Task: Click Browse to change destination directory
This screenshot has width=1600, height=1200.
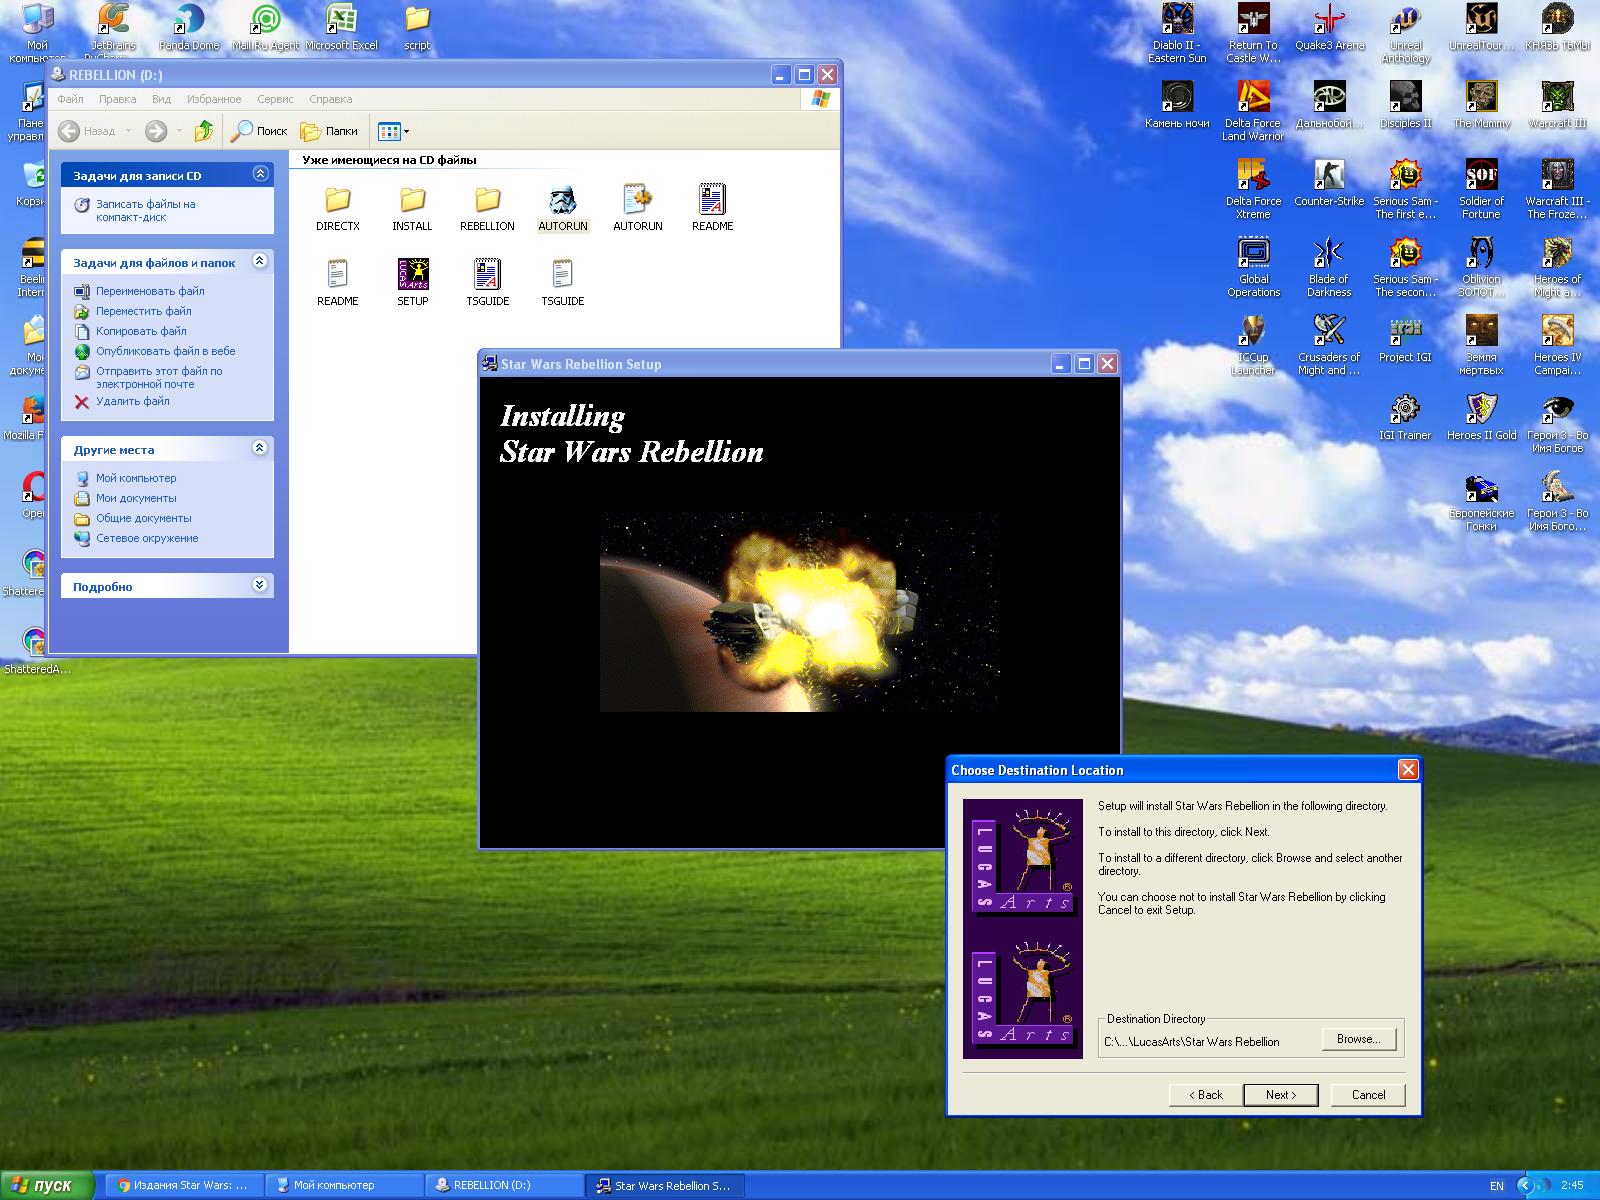Action: coord(1358,1040)
